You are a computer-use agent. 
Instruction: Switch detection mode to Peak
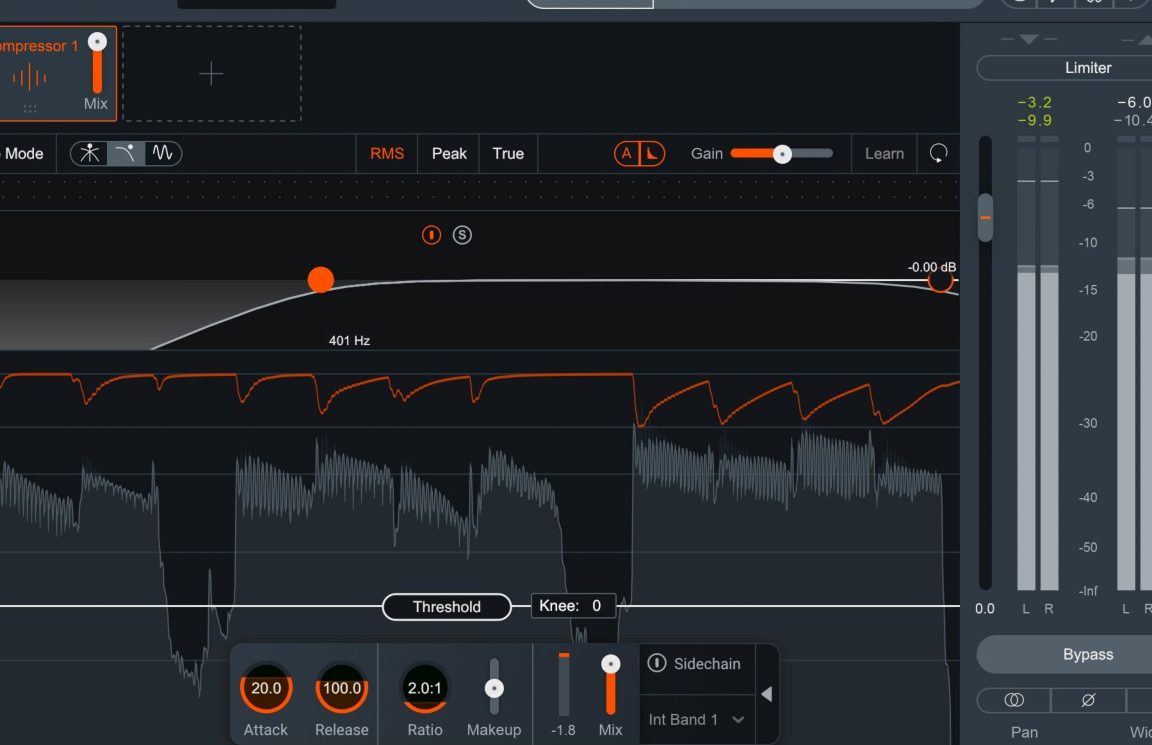coord(448,153)
